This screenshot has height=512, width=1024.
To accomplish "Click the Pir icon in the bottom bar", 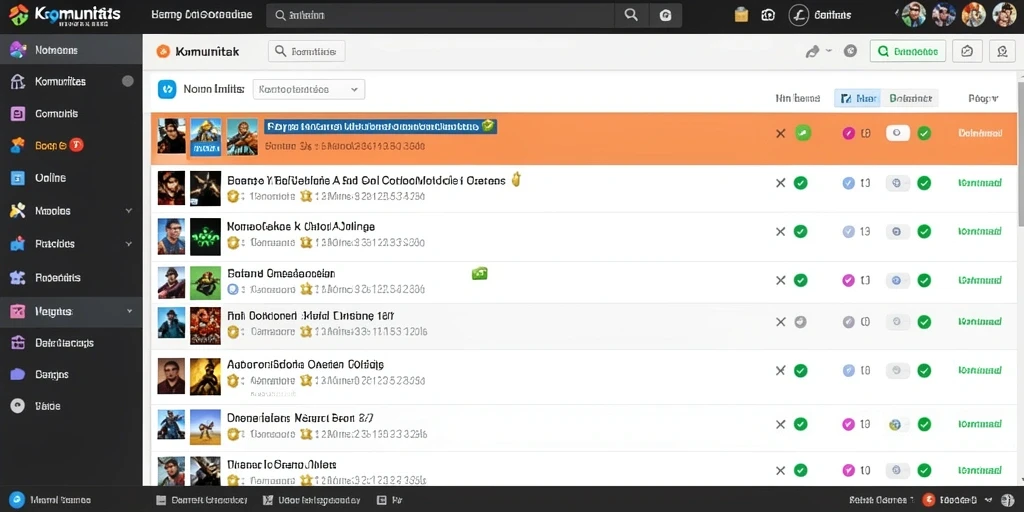I will pos(382,500).
